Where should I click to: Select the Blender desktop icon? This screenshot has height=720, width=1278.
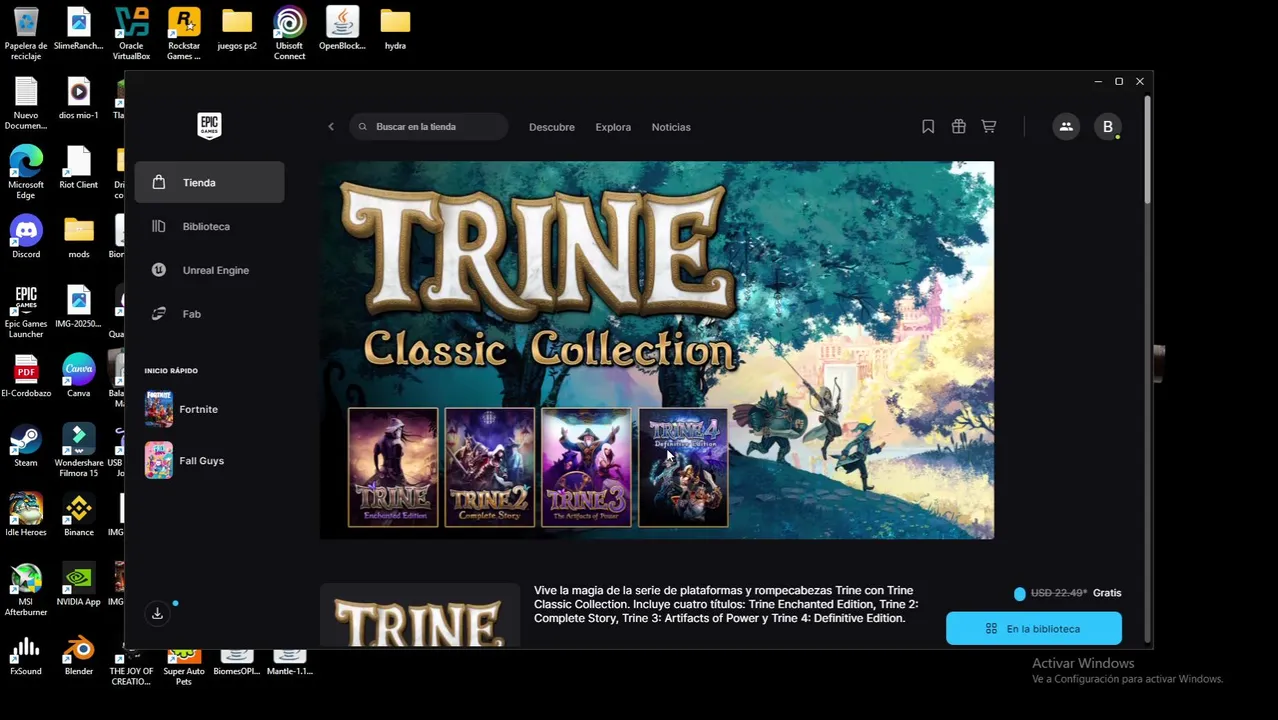78,655
